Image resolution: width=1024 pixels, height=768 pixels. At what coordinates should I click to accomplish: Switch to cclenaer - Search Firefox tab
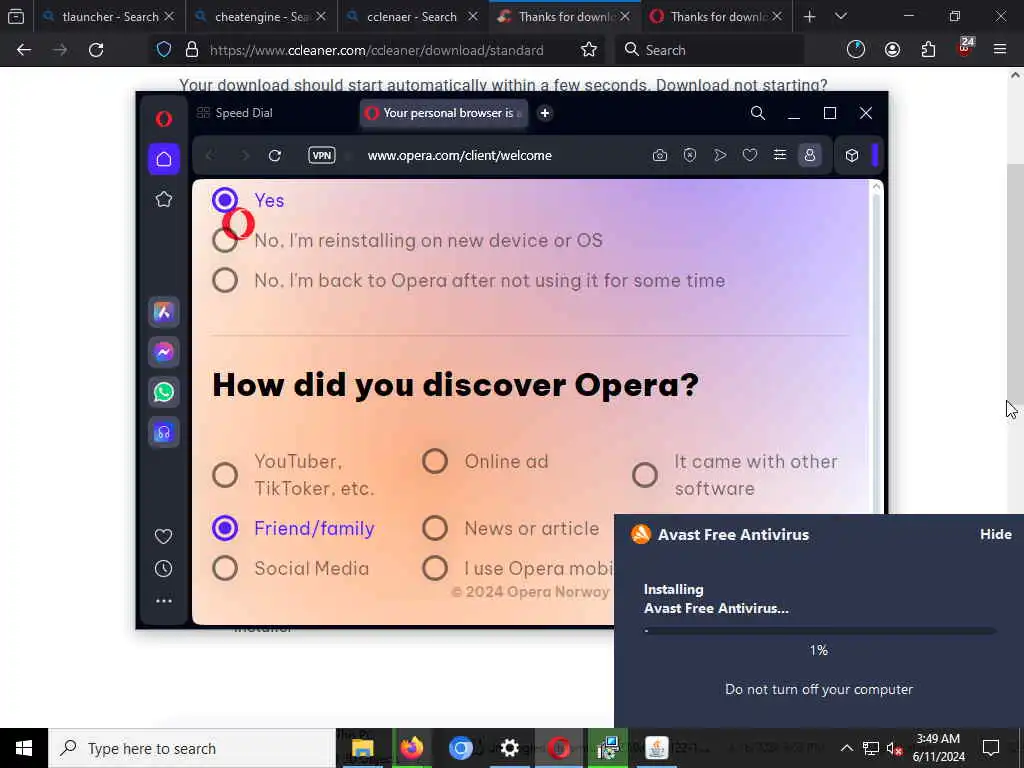[x=413, y=16]
